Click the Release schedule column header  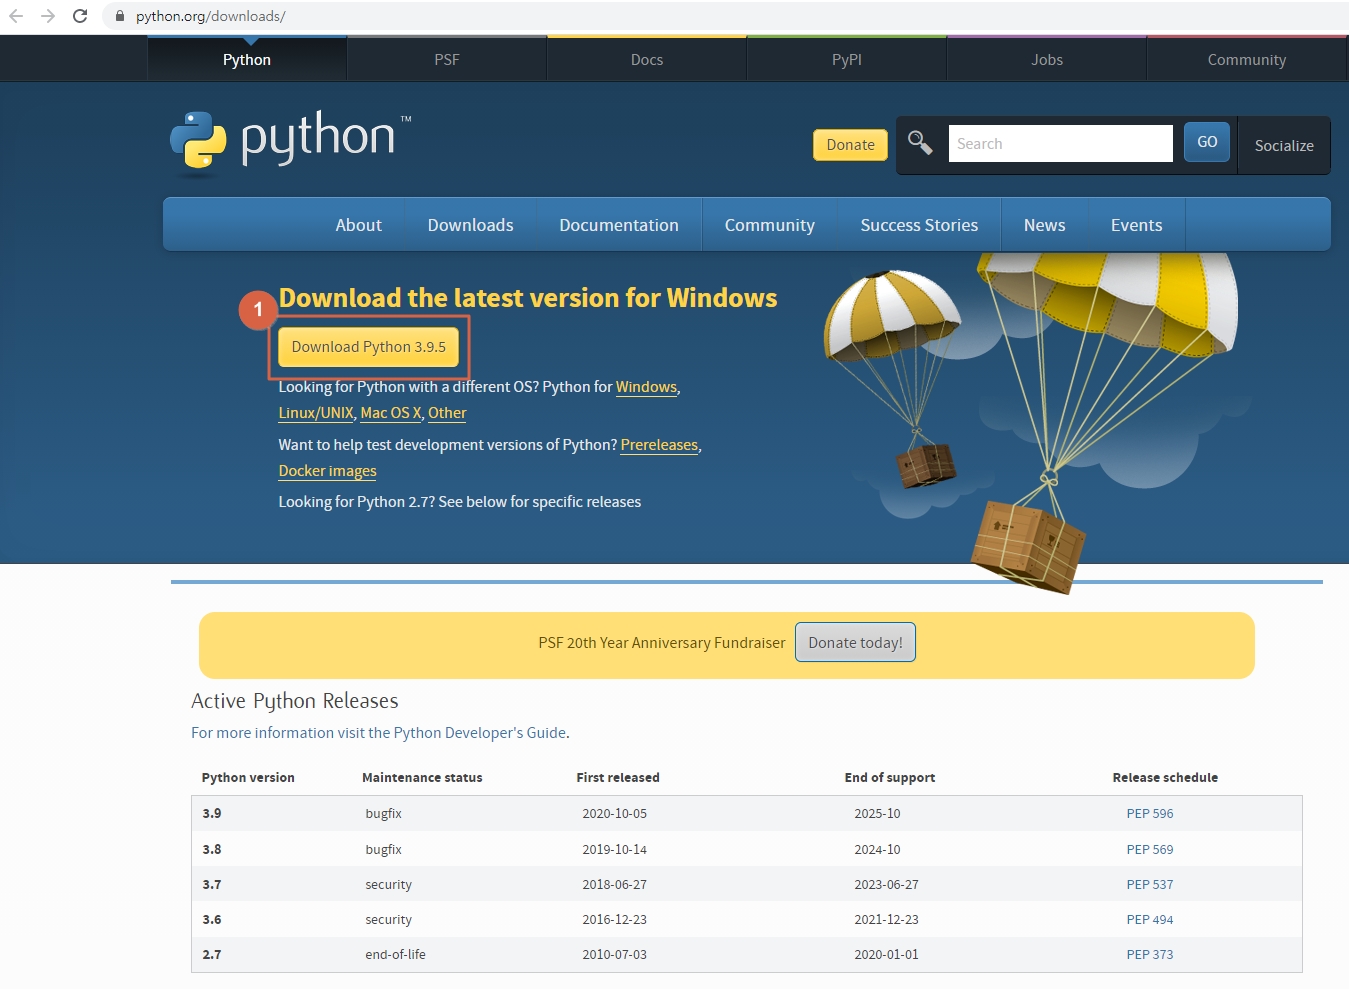tap(1165, 778)
